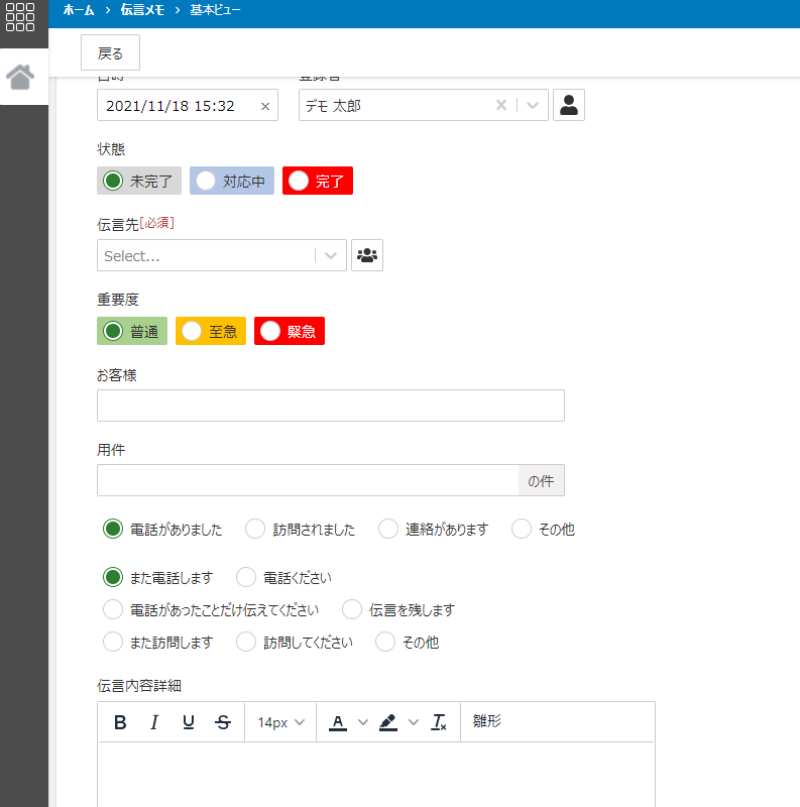Expand the 登録者 dropdown arrow
Screen dimensions: 800x807
(533, 105)
